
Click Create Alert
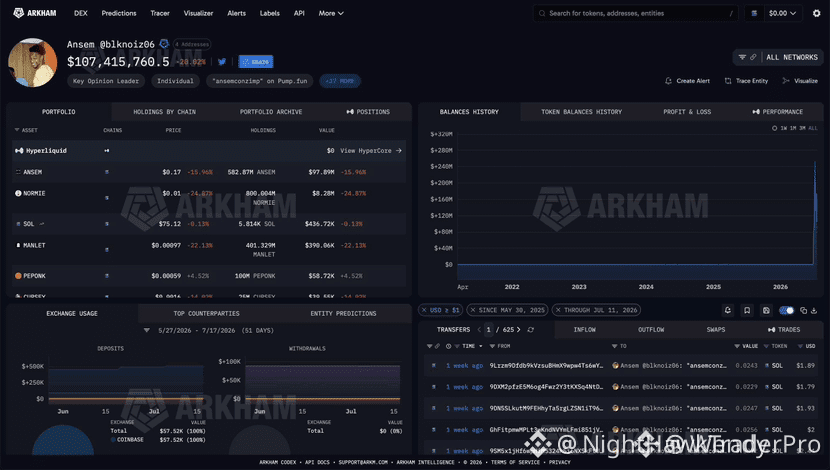[688, 81]
